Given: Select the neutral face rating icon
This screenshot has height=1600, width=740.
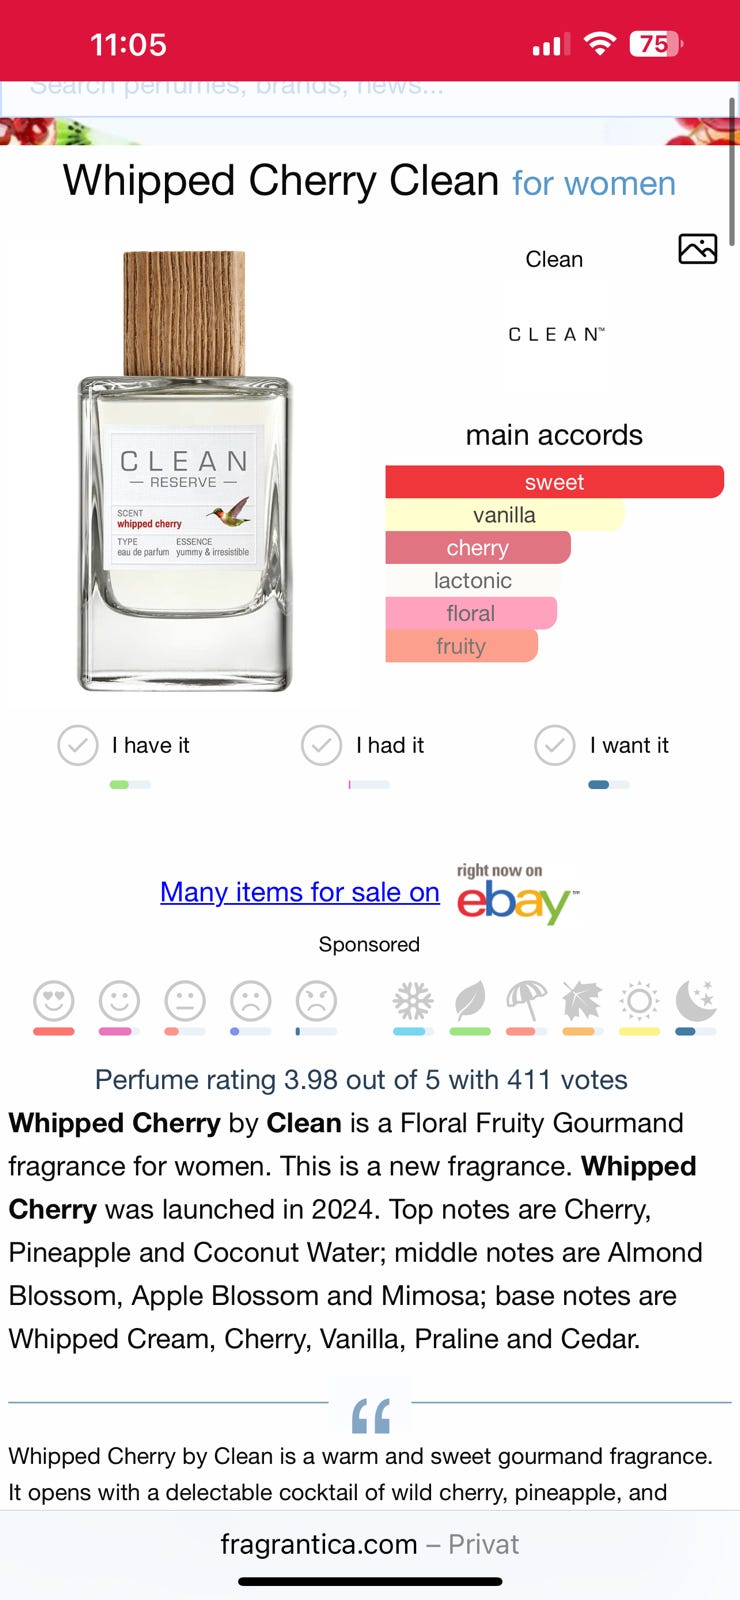Looking at the screenshot, I should click(185, 1000).
